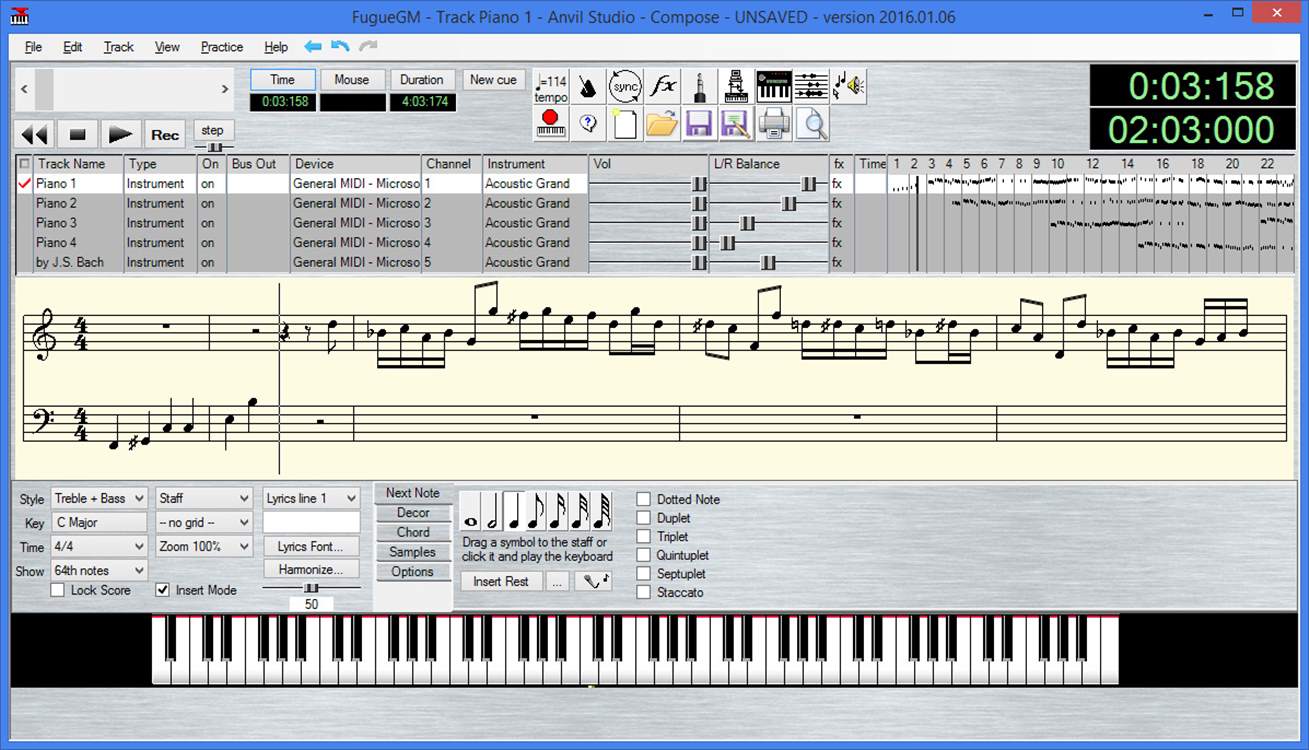Click the blue back arrow in menu bar
The width and height of the screenshot is (1309, 750).
coord(313,46)
